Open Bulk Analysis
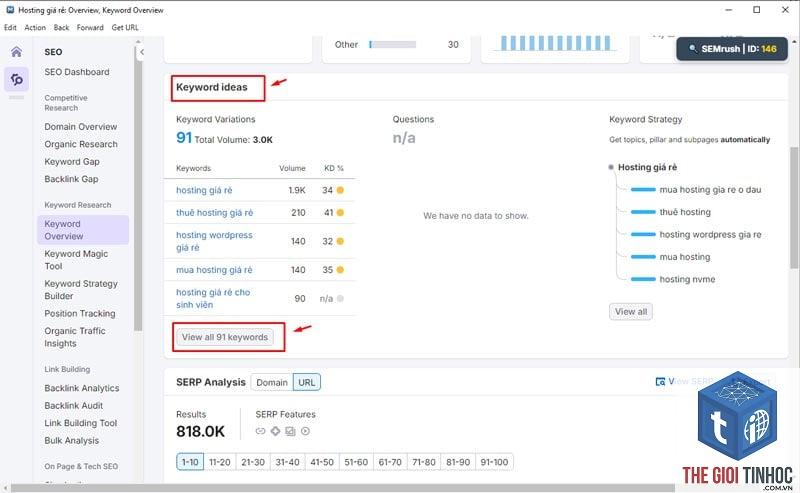 [x=71, y=440]
